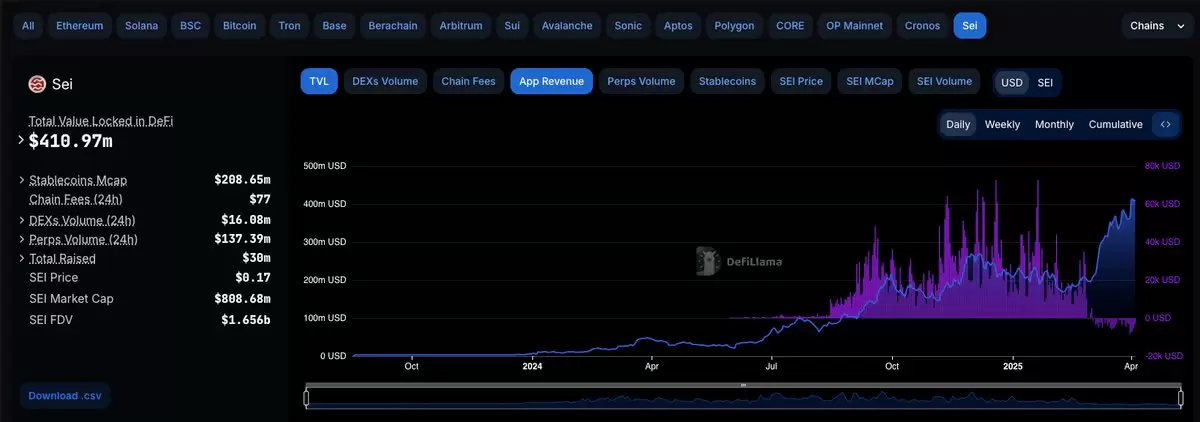Select the Avalanche chain tab
Viewport: 1200px width, 422px height.
pyautogui.click(x=567, y=26)
